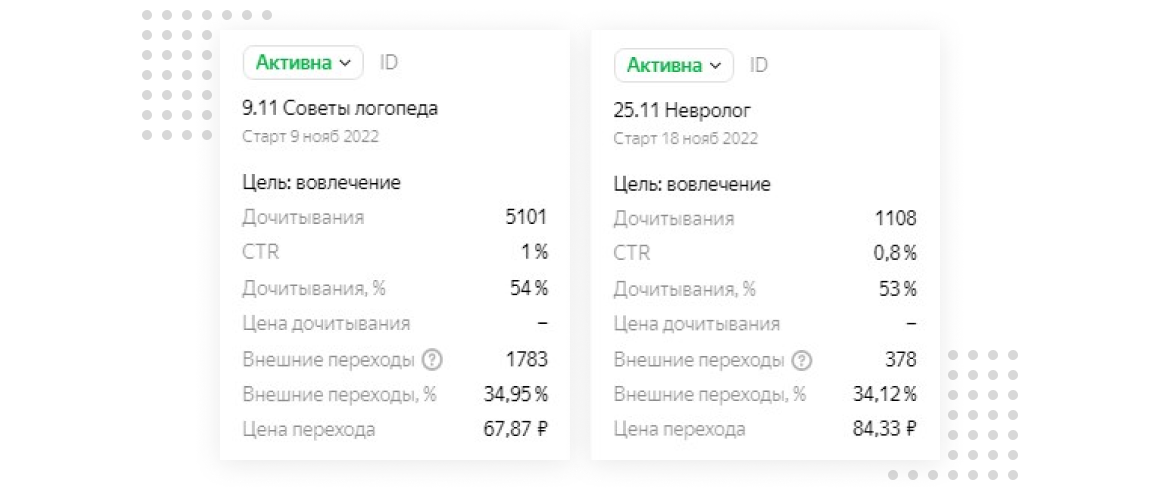The height and width of the screenshot is (490, 1160).
Task: Select external clicks count 1783
Action: [527, 359]
